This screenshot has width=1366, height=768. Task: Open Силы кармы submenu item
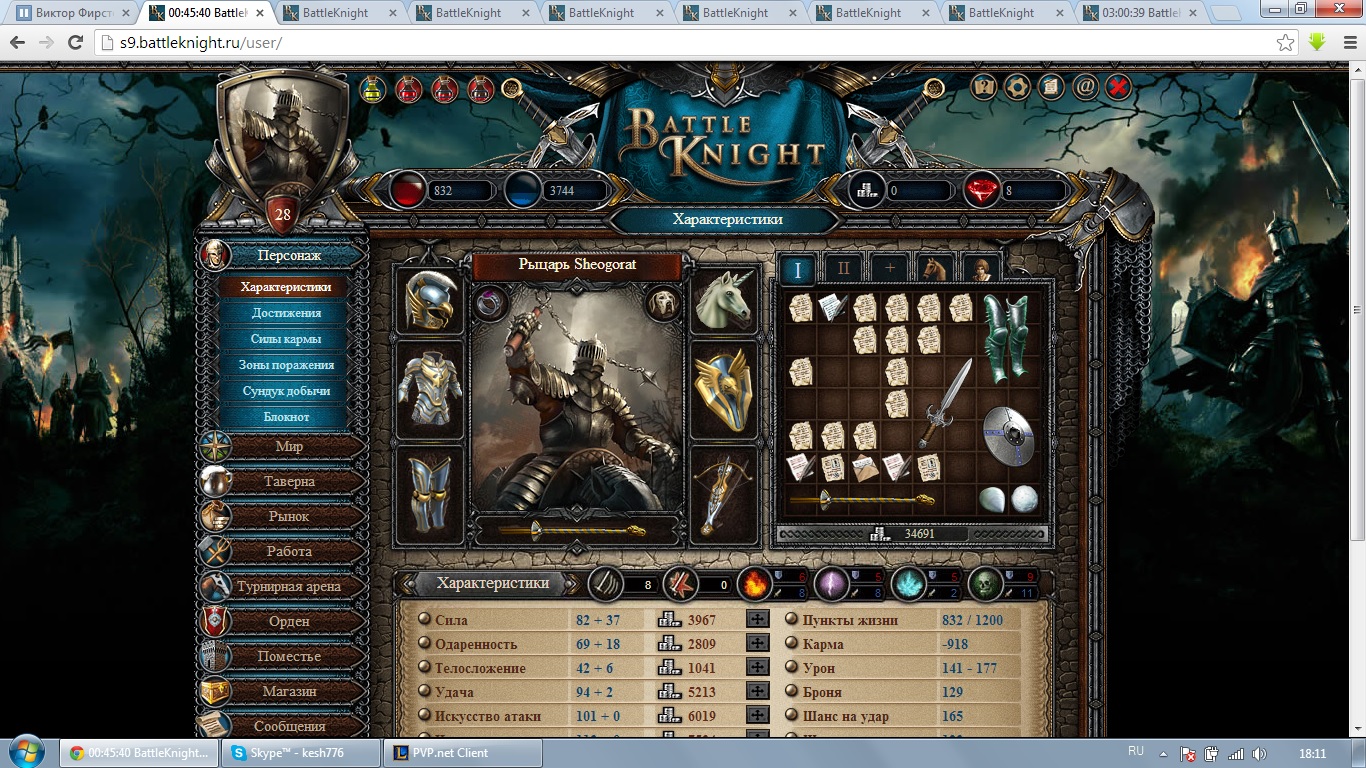285,339
